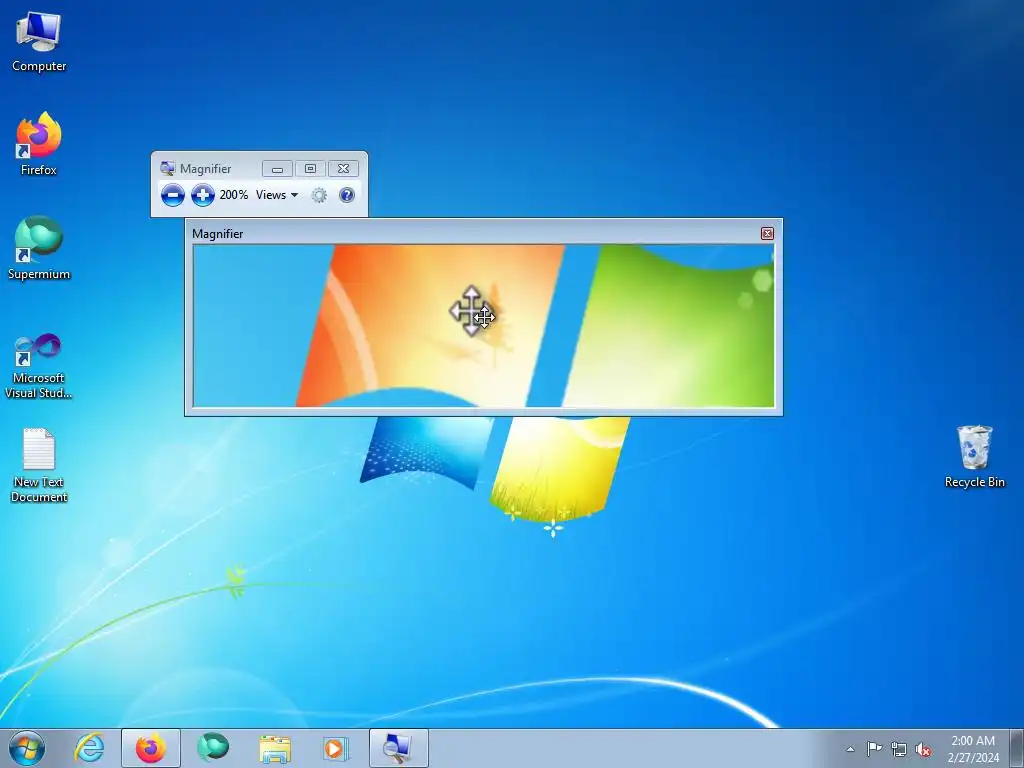Select the Recycle Bin desktop icon
The image size is (1024, 768).
pos(974,456)
